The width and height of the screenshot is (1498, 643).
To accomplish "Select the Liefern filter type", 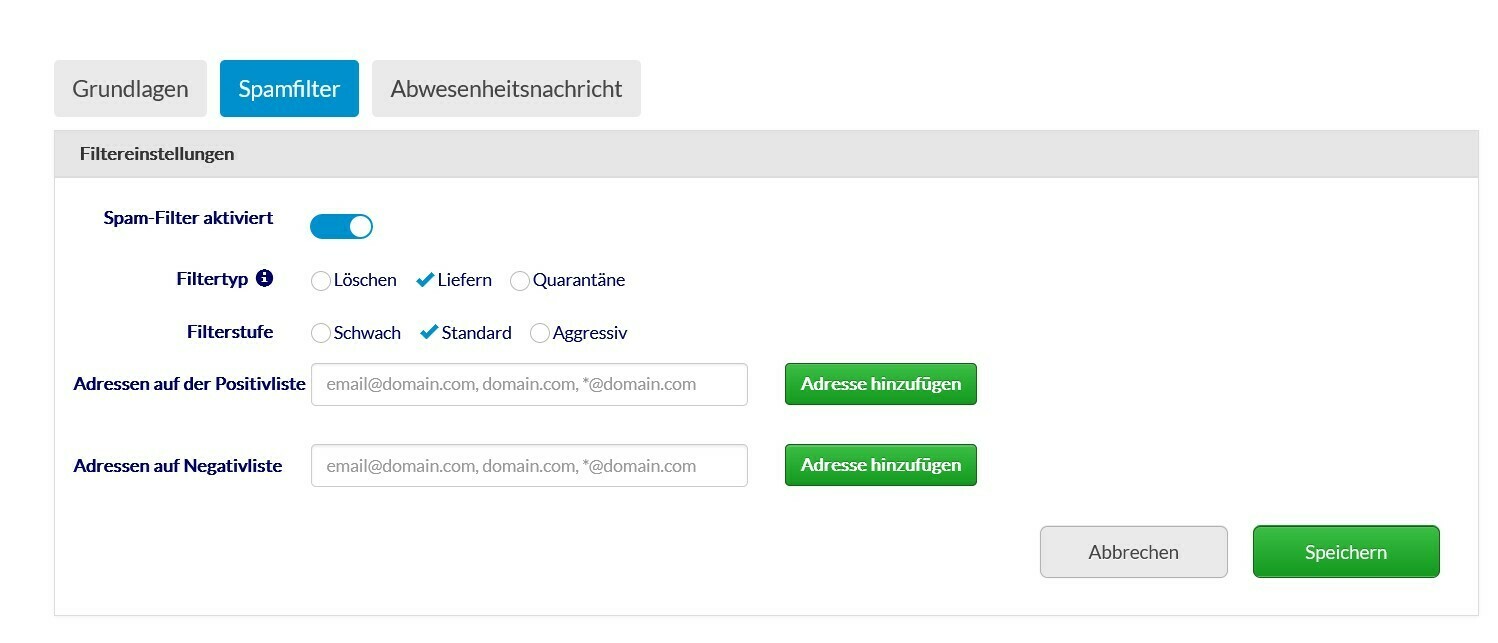I will tap(425, 280).
